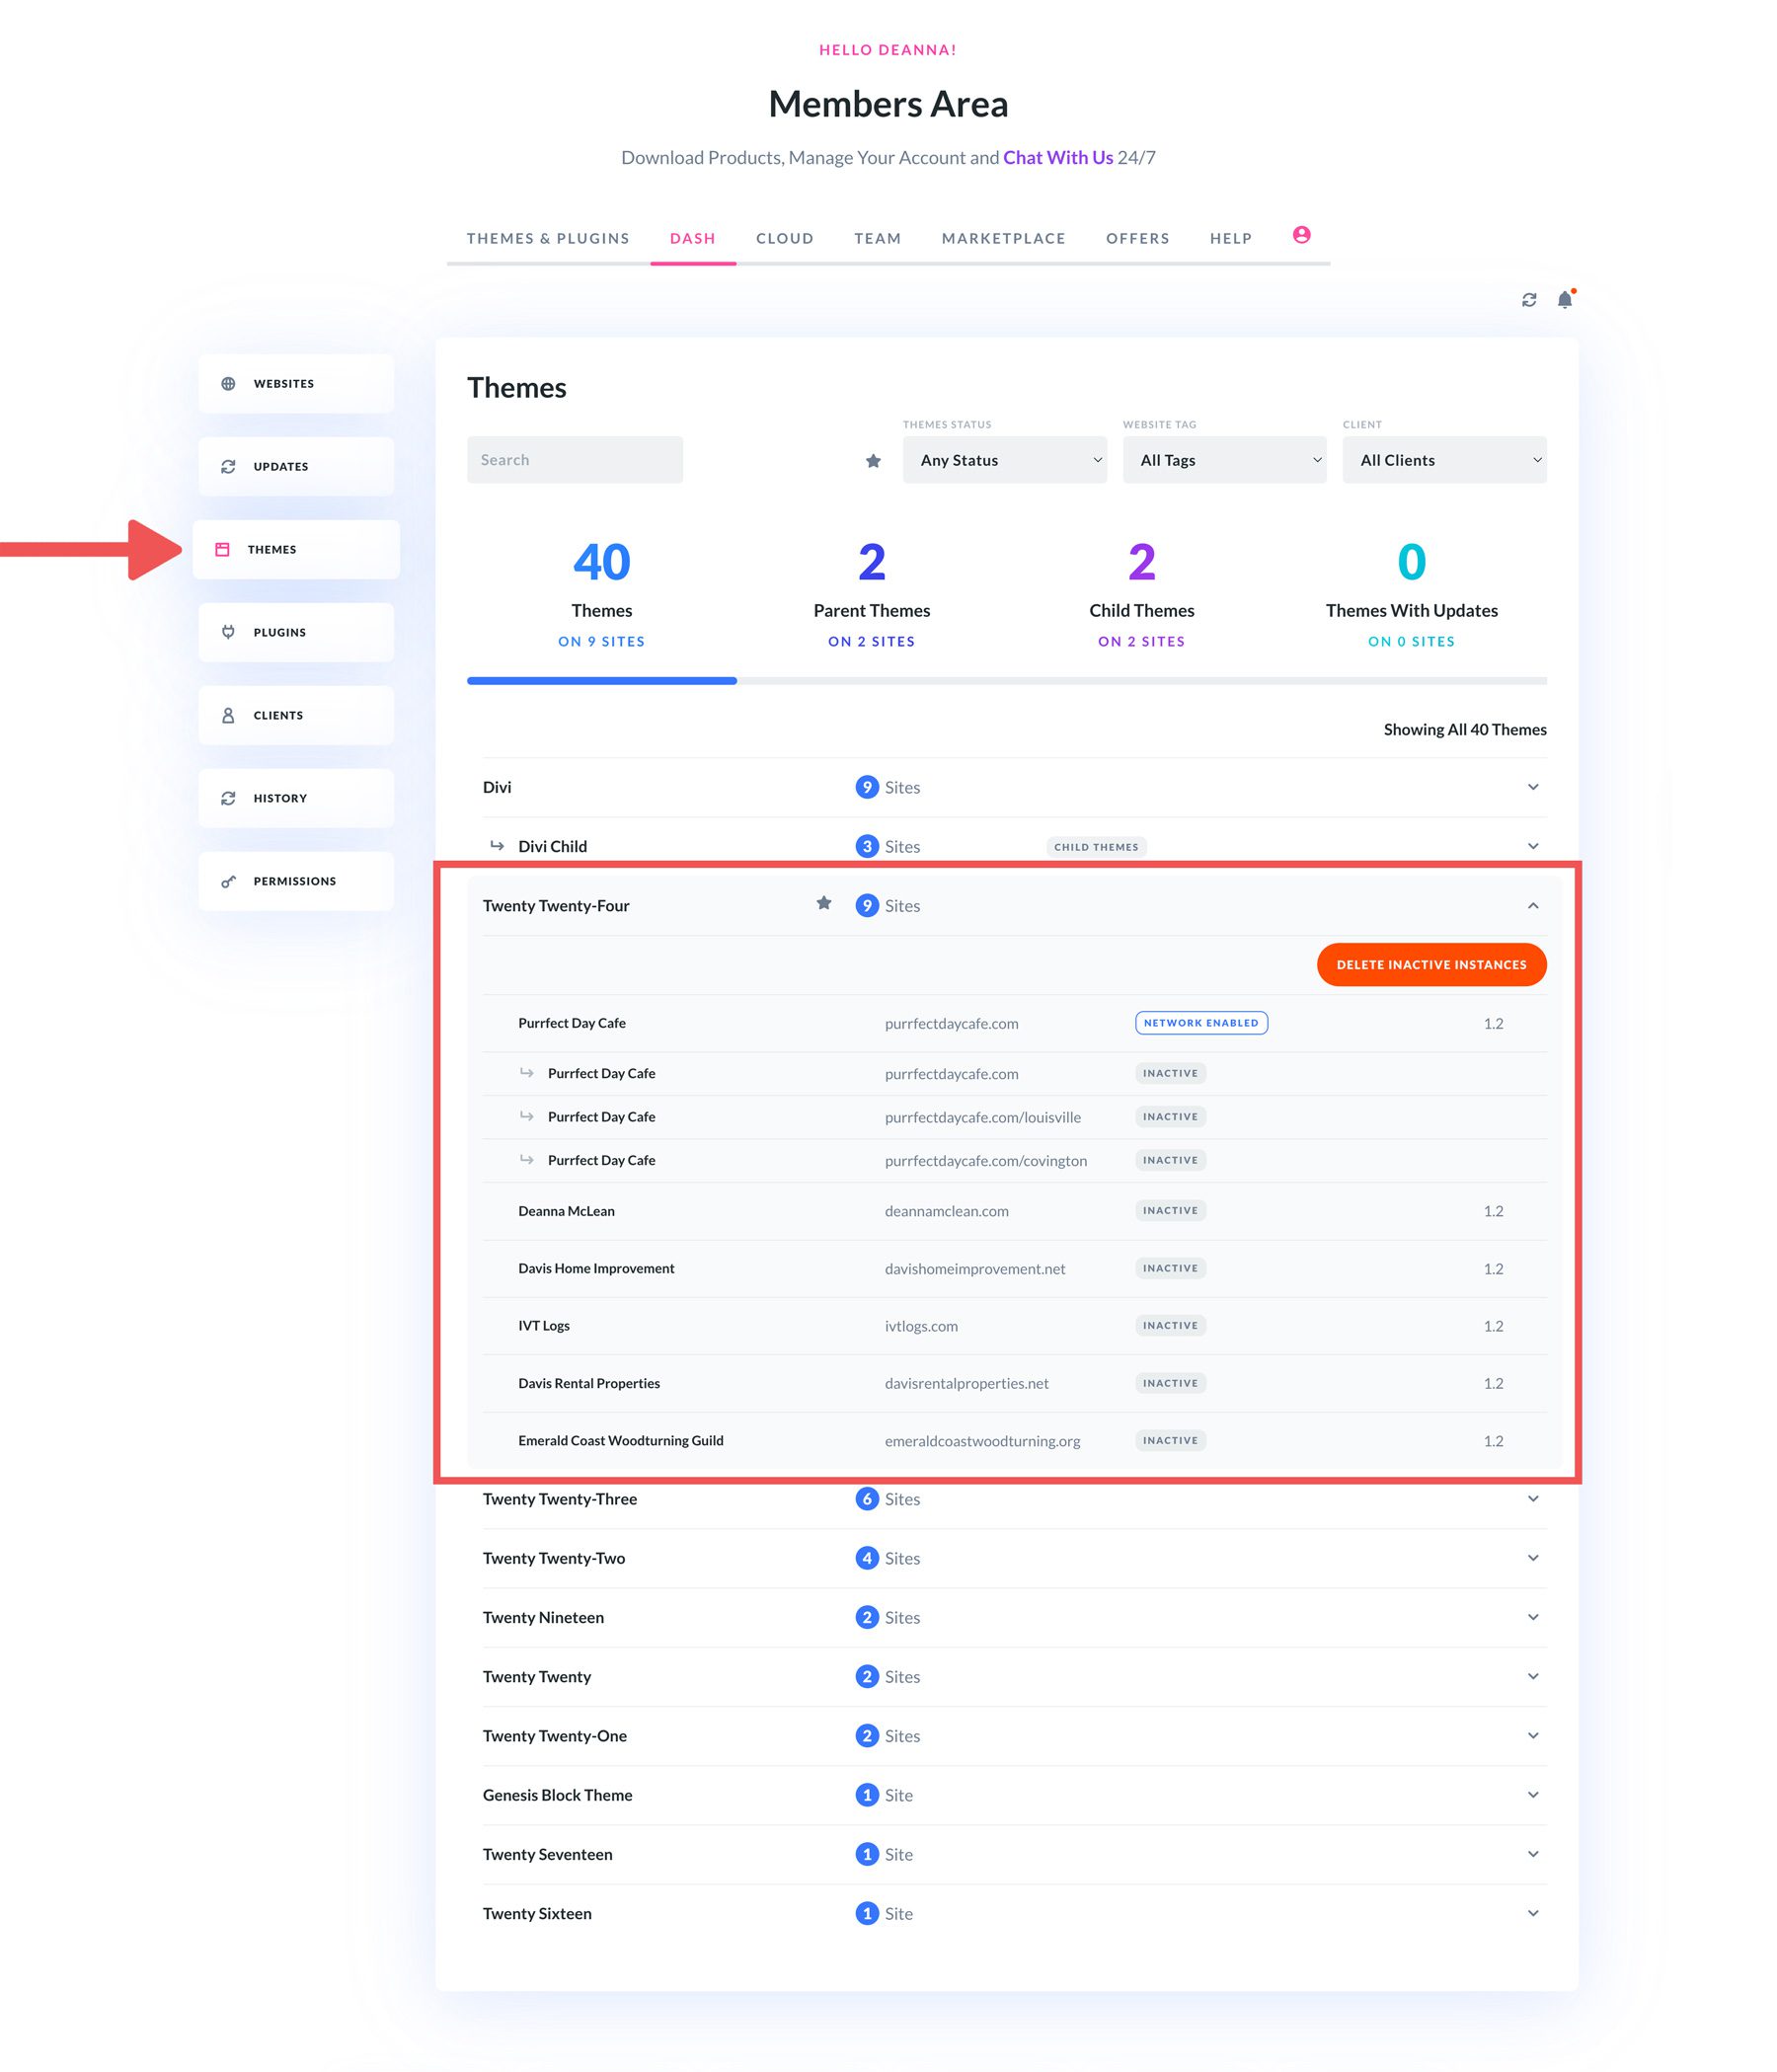Click the Delete Inactive Instances button

pyautogui.click(x=1430, y=964)
